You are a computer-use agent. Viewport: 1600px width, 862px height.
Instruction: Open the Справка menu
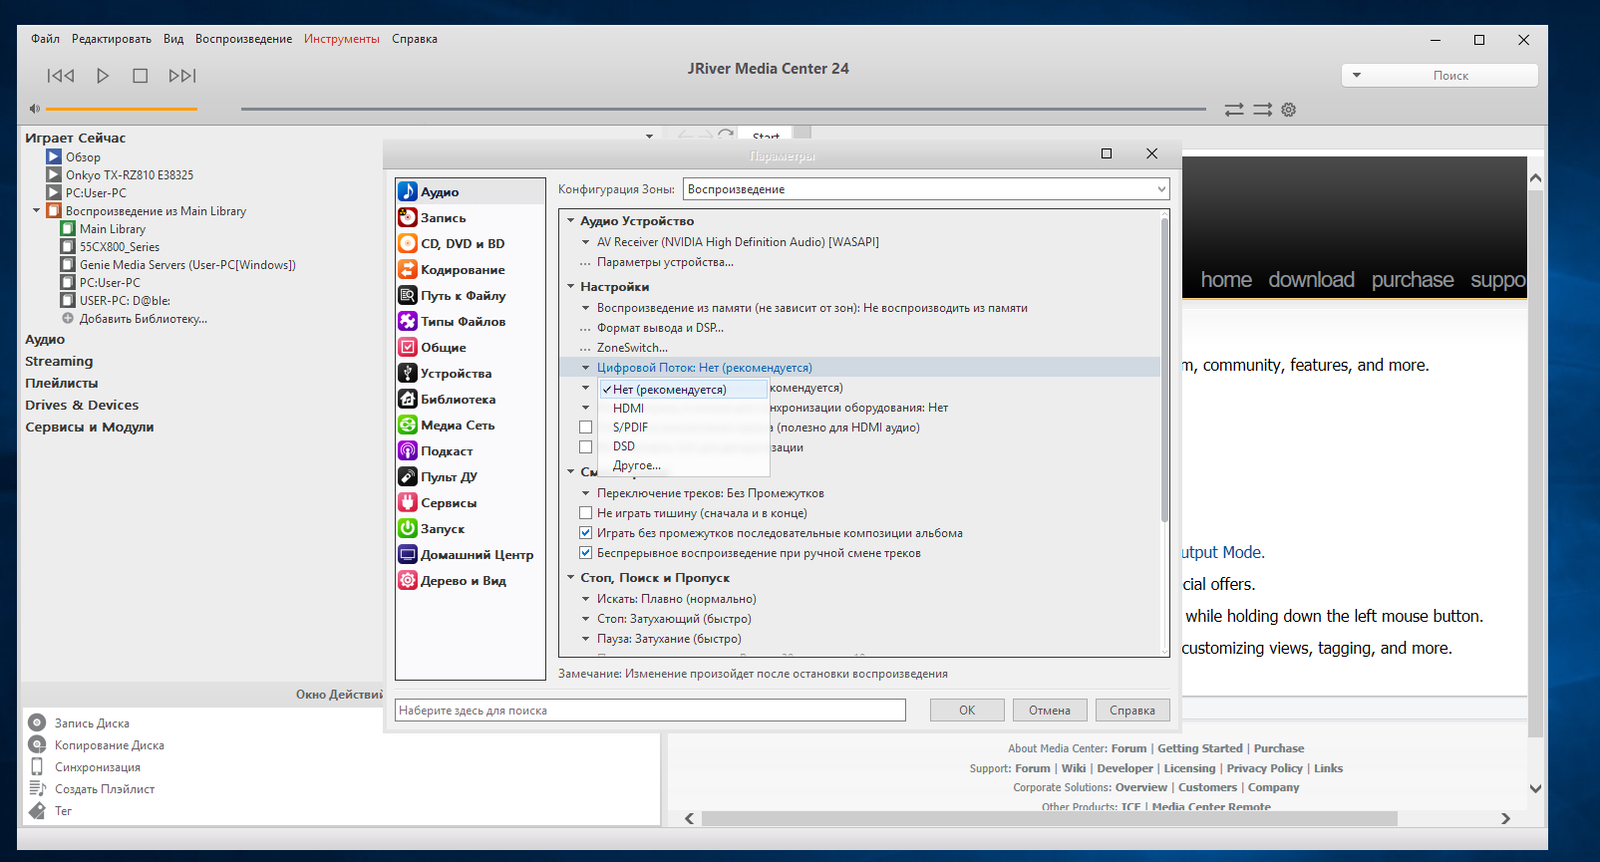pyautogui.click(x=414, y=39)
